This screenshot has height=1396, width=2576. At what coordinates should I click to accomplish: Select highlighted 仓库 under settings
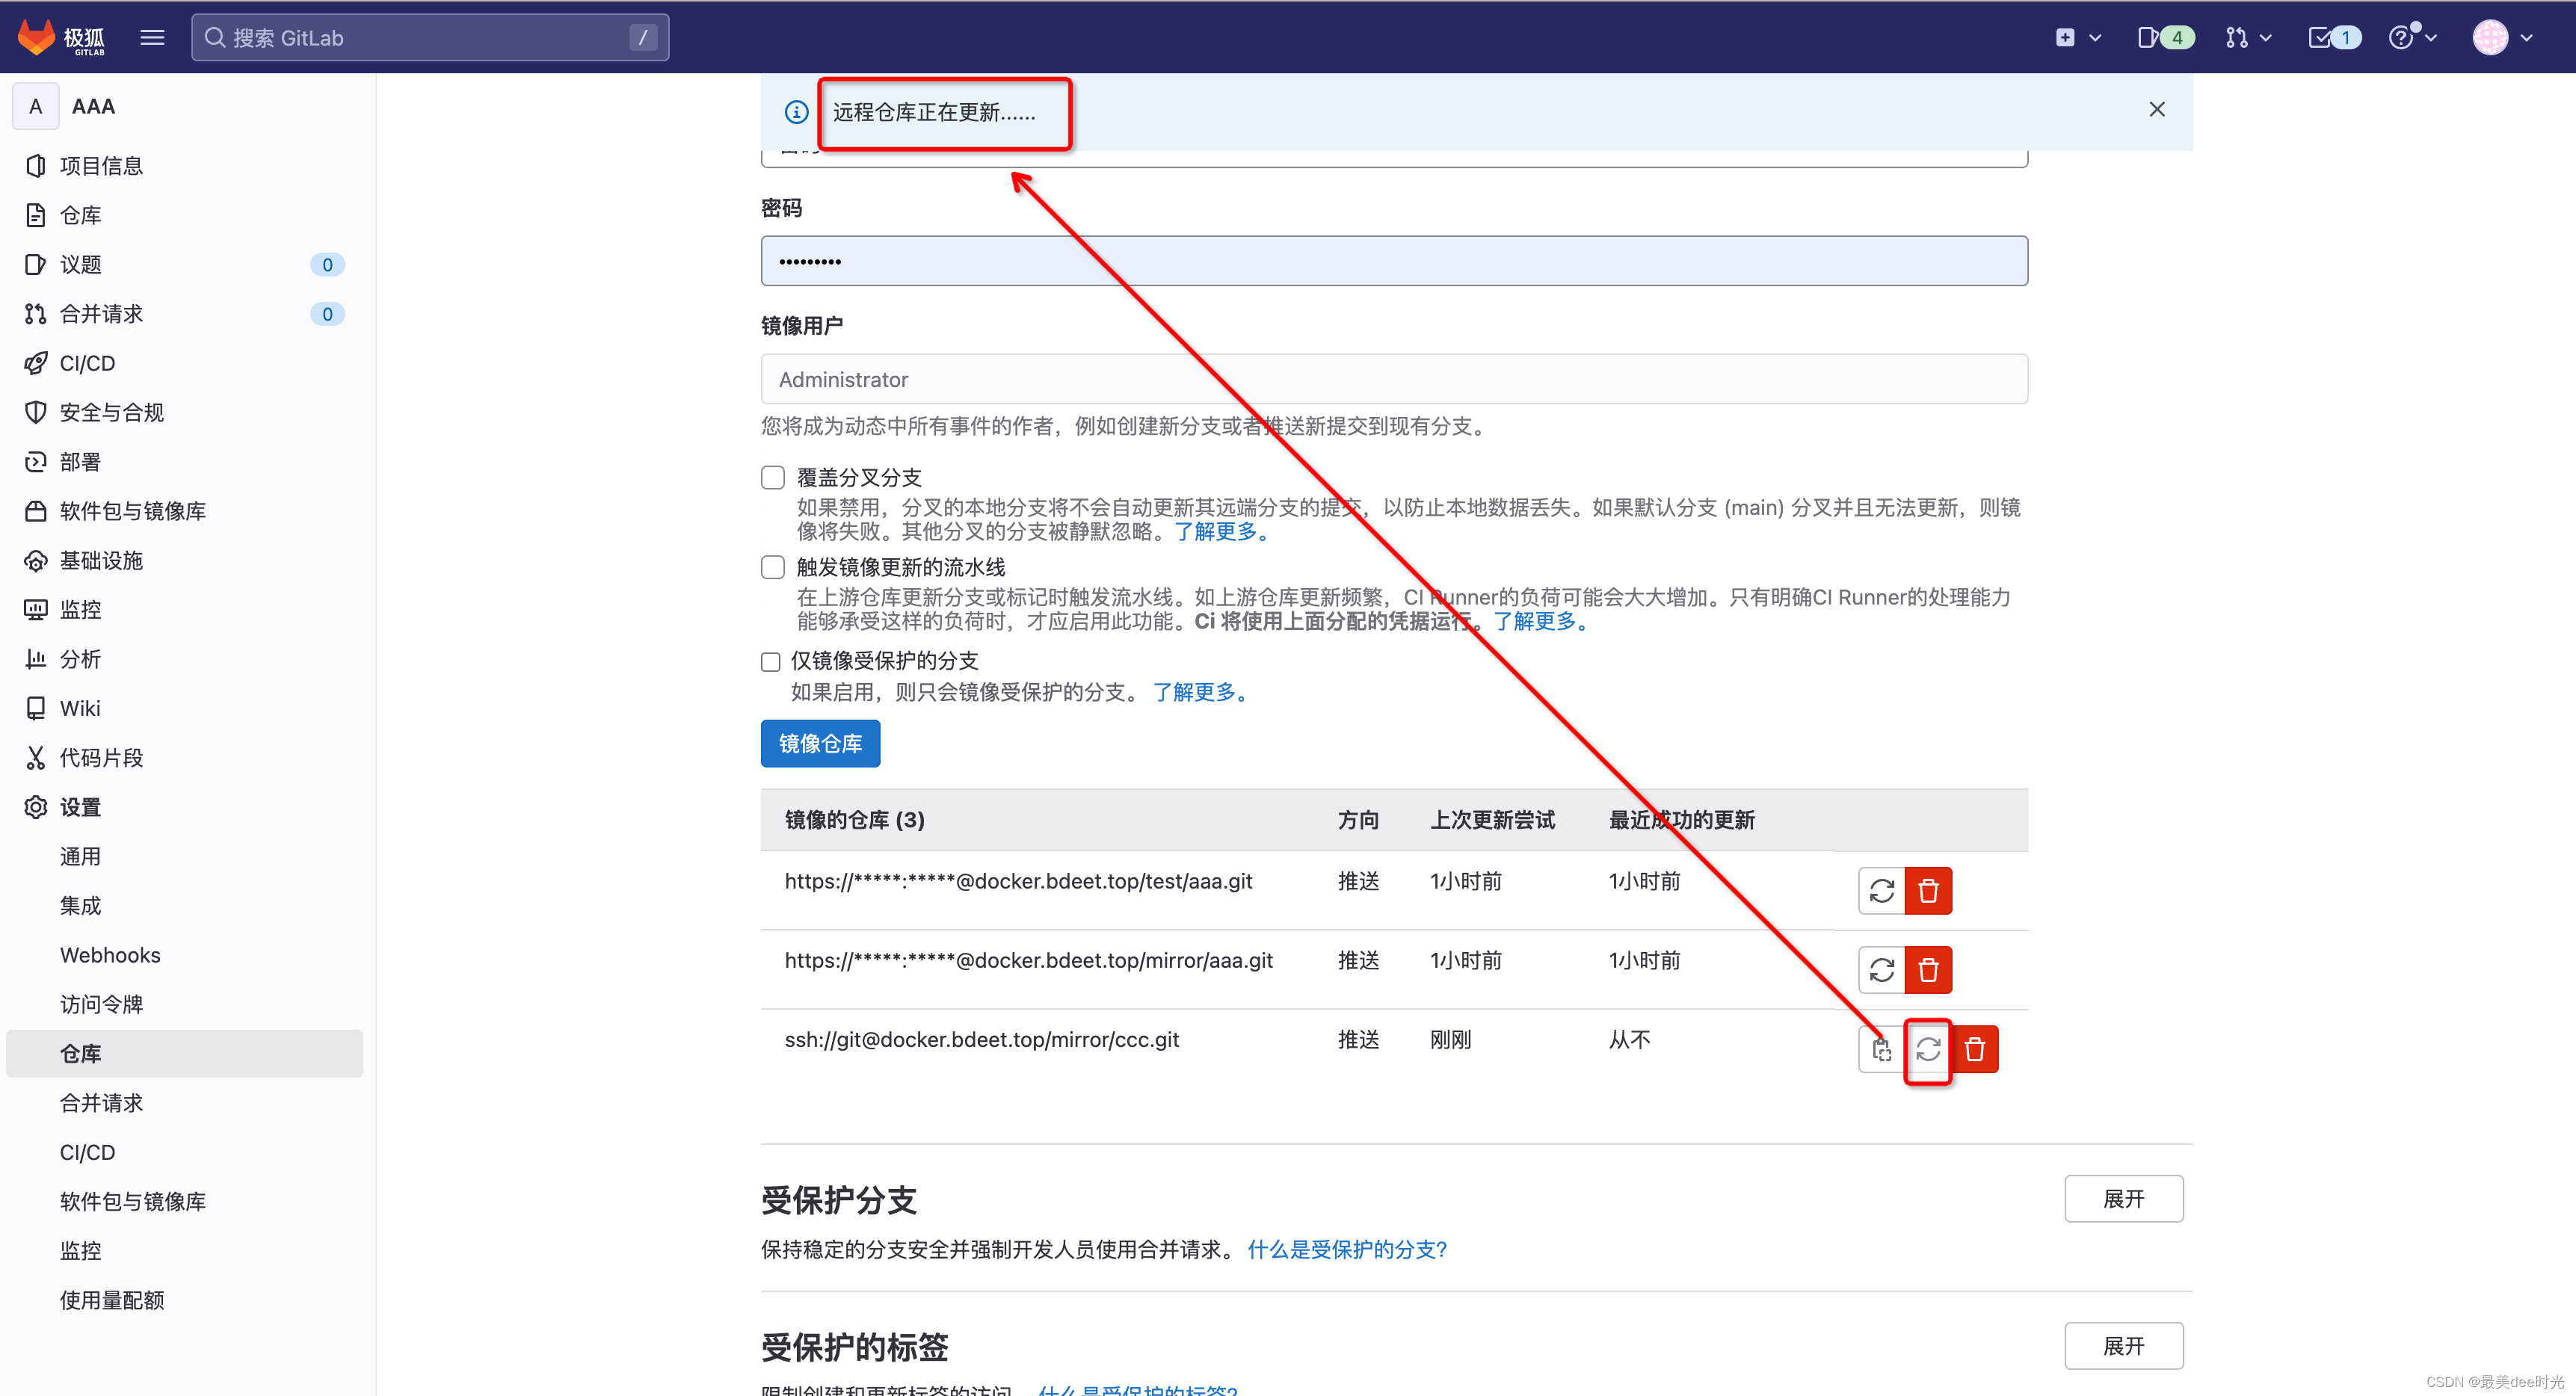pyautogui.click(x=184, y=1053)
